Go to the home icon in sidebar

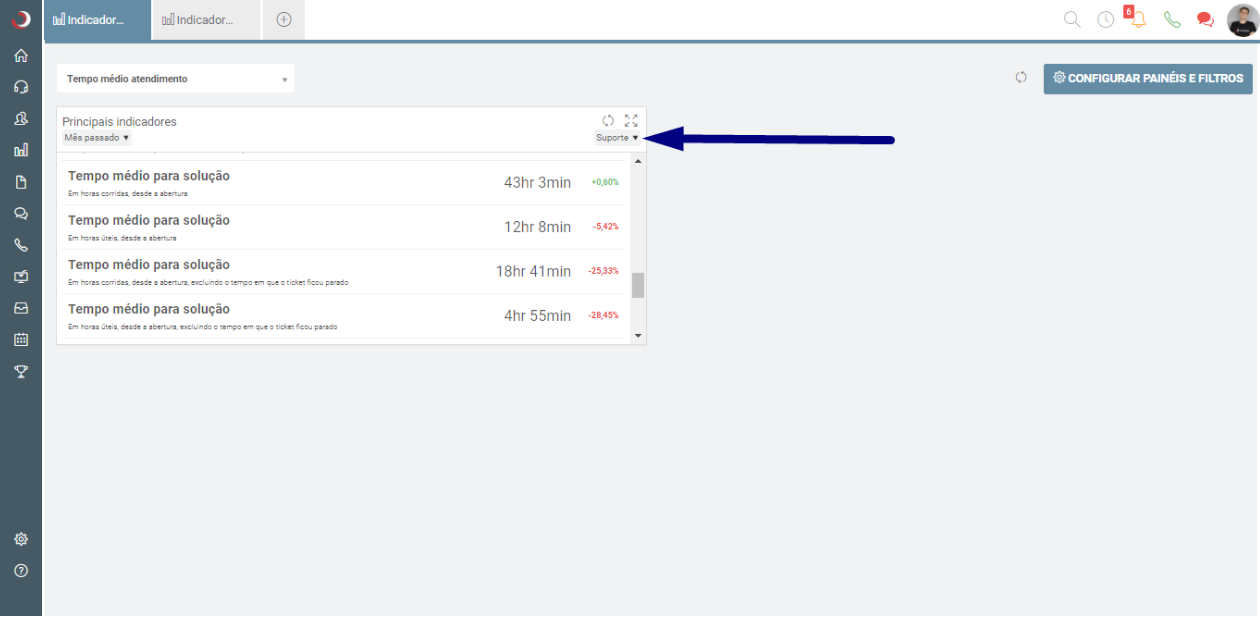(21, 56)
